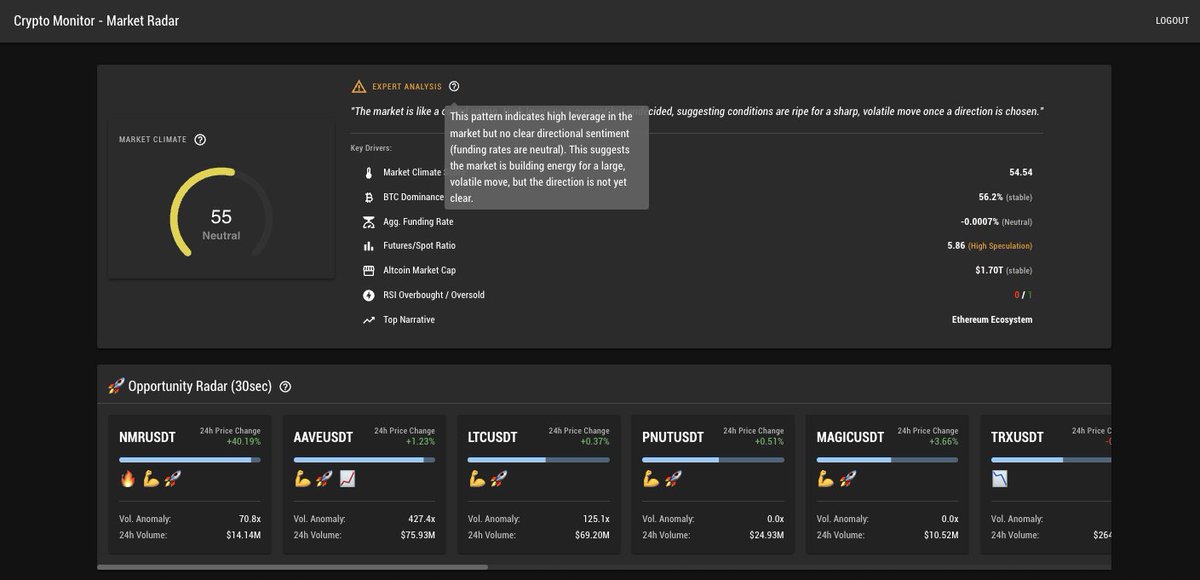Click the trending arrow icon for Top Narrative

[x=368, y=320]
